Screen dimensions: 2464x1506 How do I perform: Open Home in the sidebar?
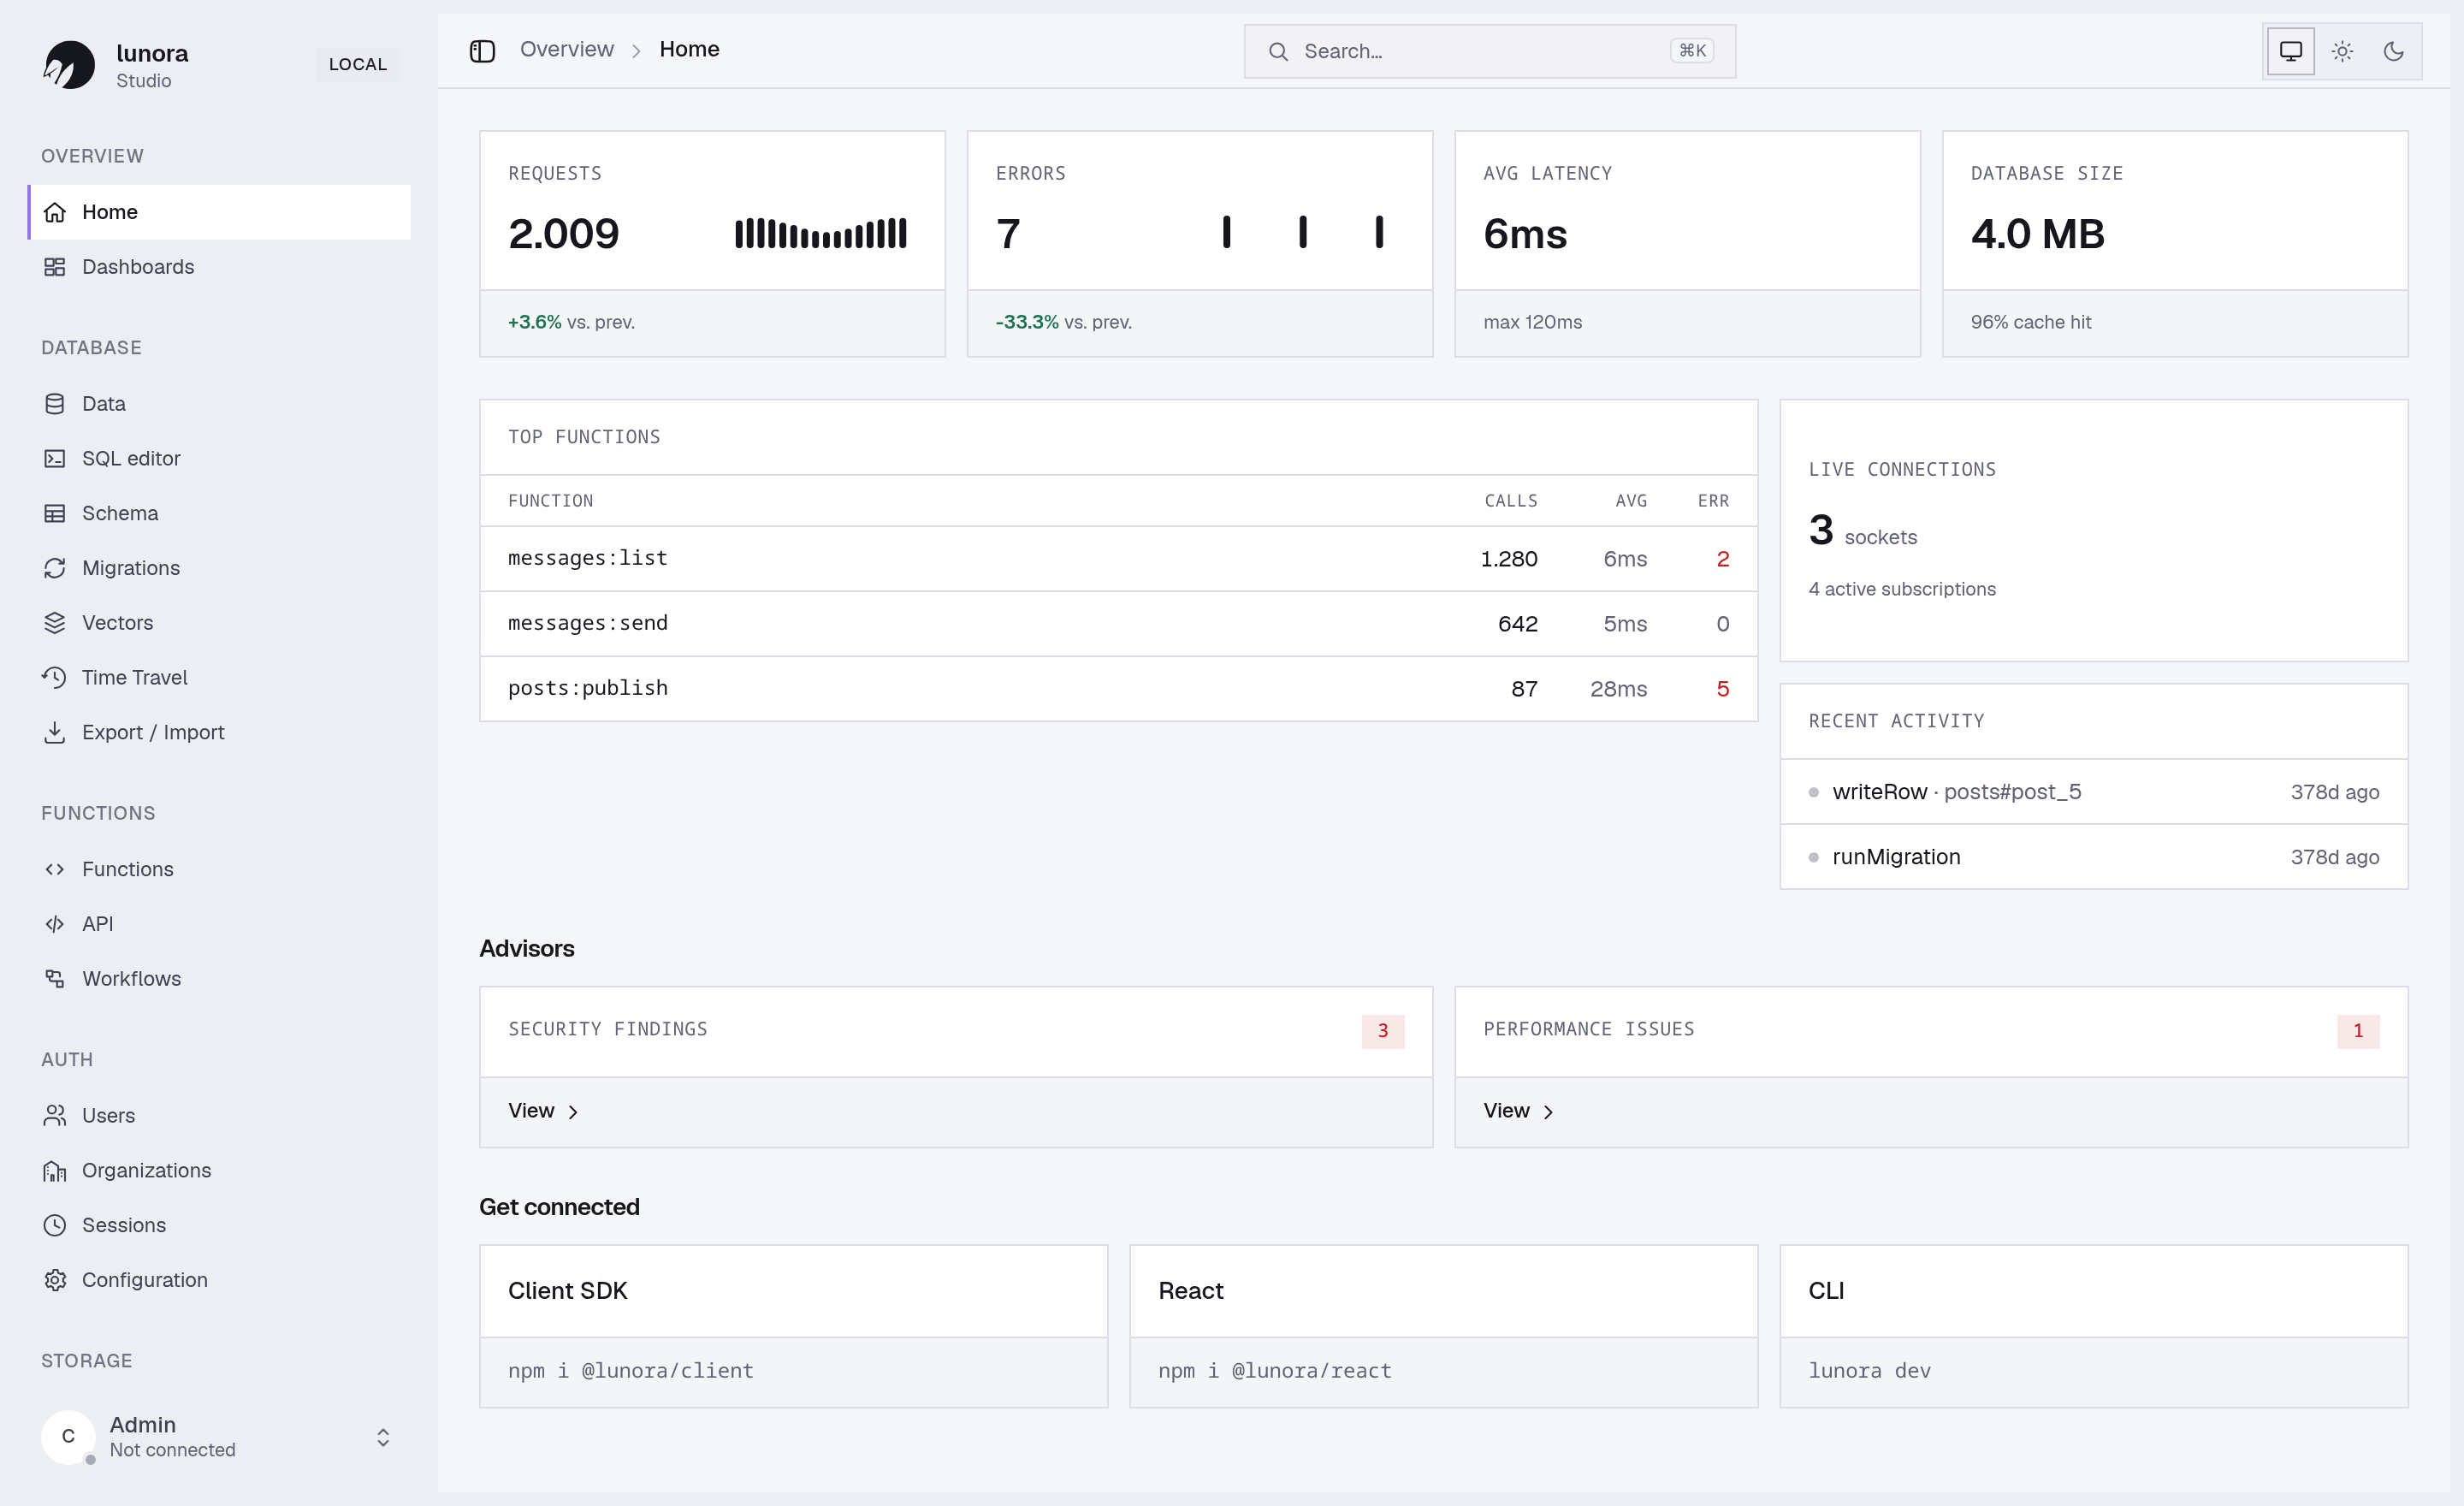point(219,212)
